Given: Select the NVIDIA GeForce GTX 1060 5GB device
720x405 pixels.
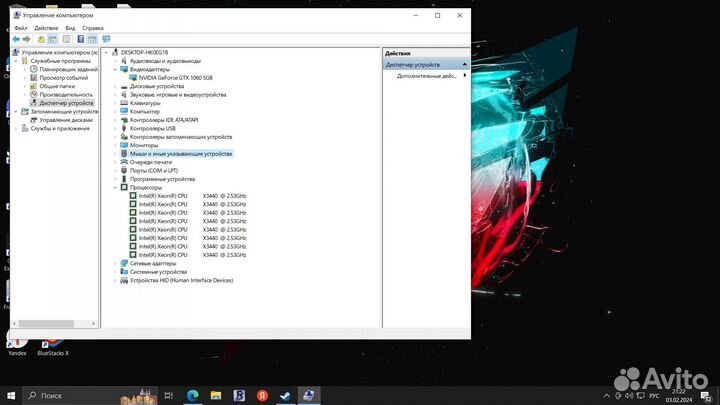Looking at the screenshot, I should click(175, 77).
